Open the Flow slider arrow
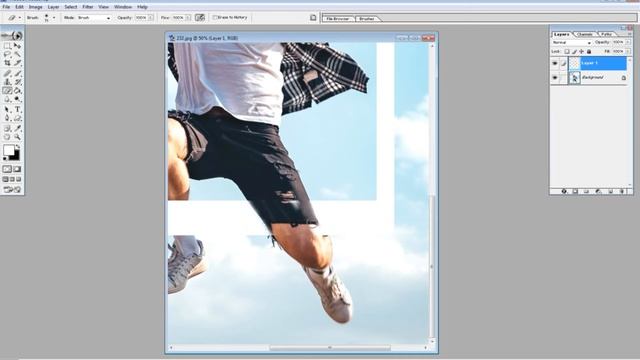 tap(188, 18)
